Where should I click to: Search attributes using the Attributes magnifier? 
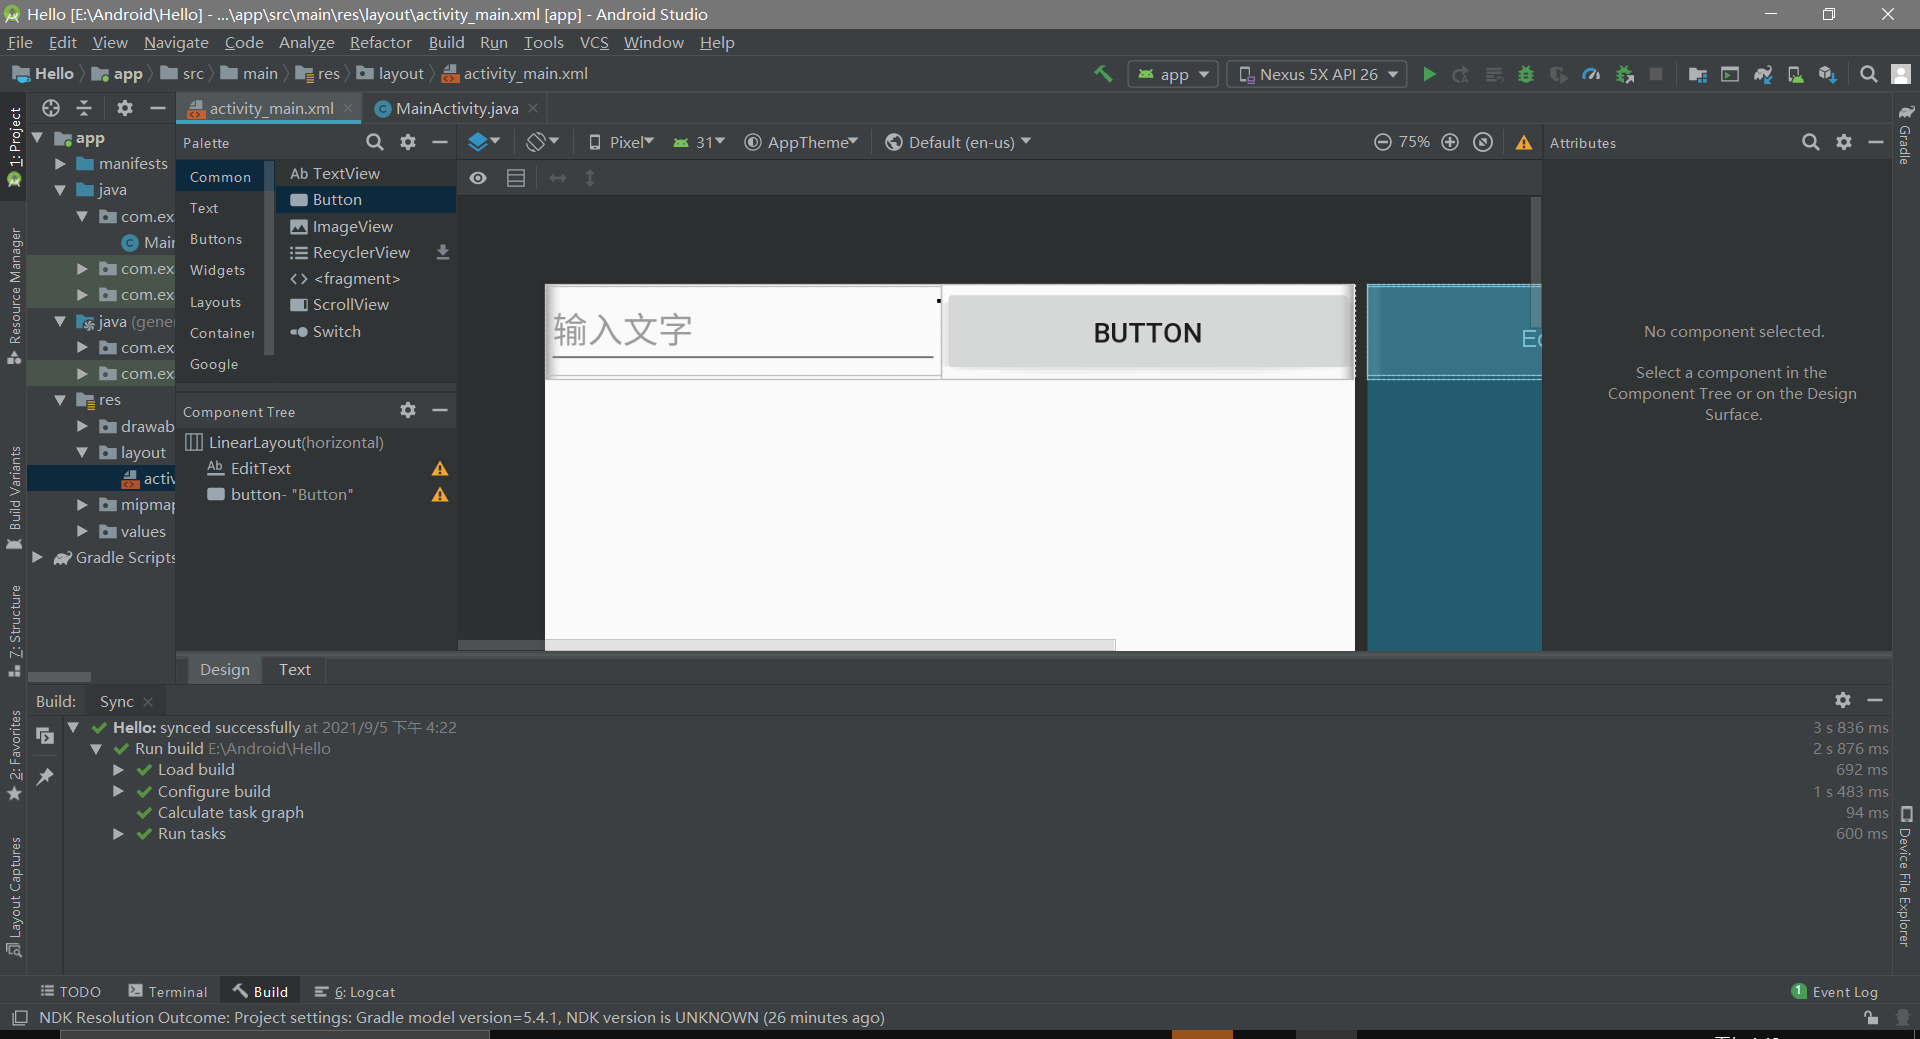pos(1811,142)
